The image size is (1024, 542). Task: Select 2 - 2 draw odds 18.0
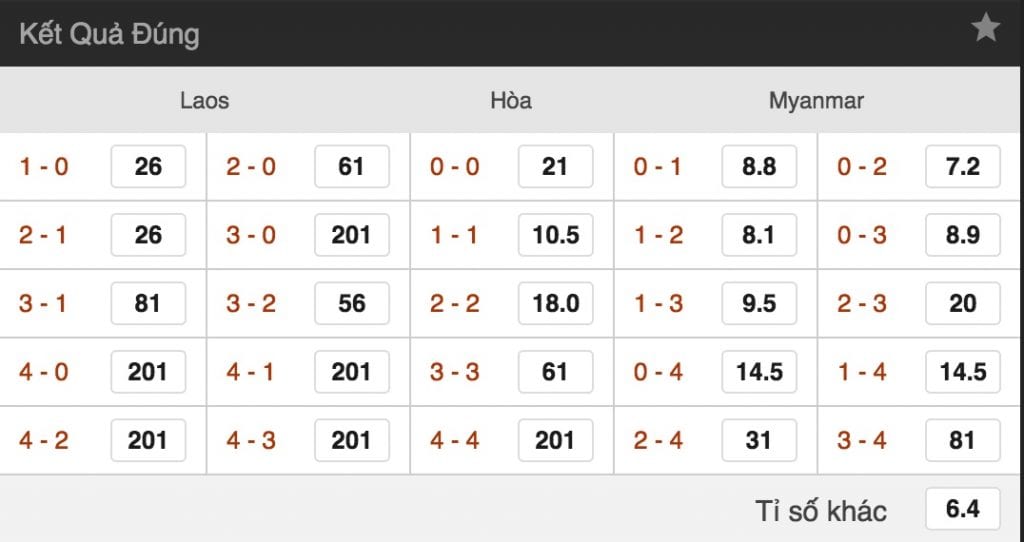pos(555,303)
